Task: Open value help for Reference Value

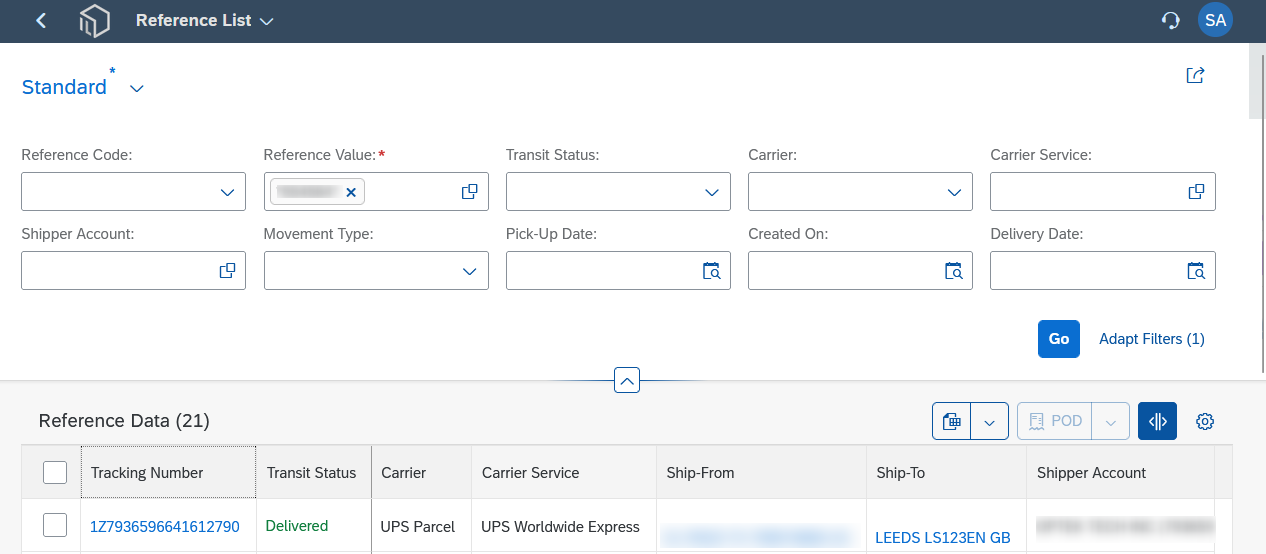Action: click(x=469, y=191)
